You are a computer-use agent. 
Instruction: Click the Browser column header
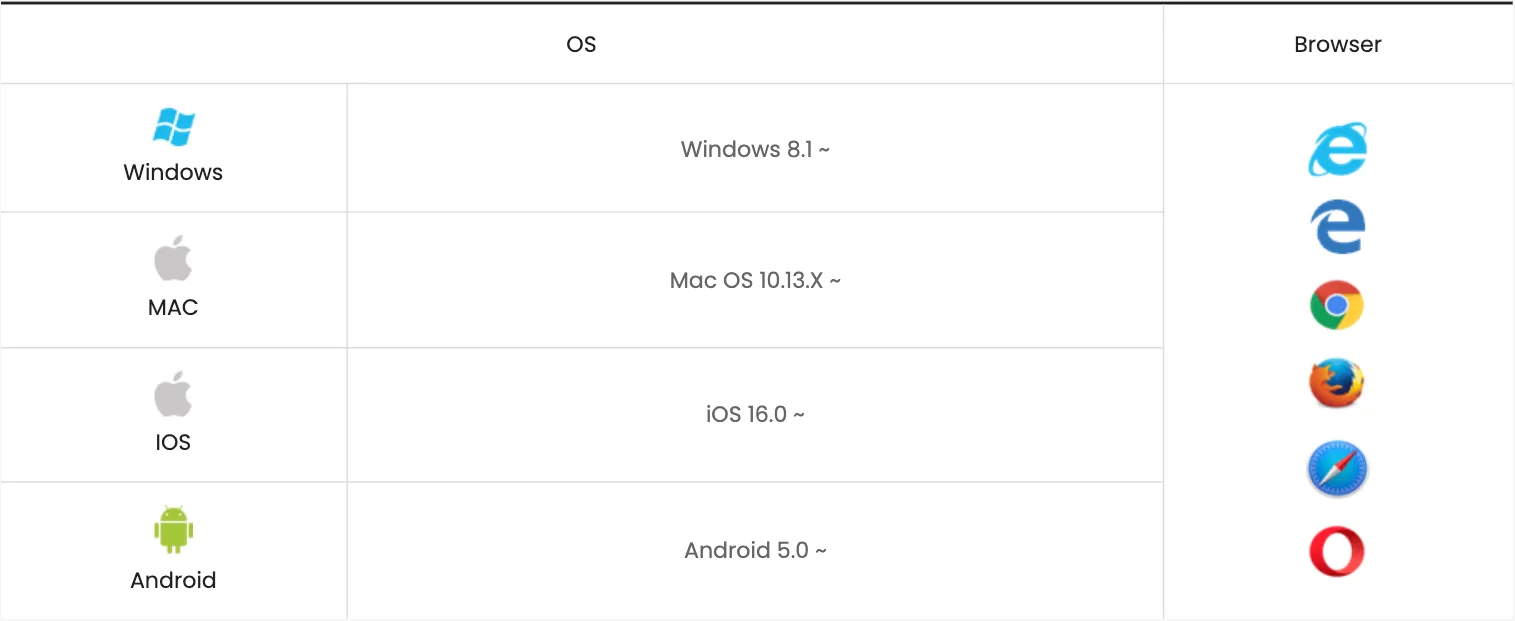pos(1337,44)
